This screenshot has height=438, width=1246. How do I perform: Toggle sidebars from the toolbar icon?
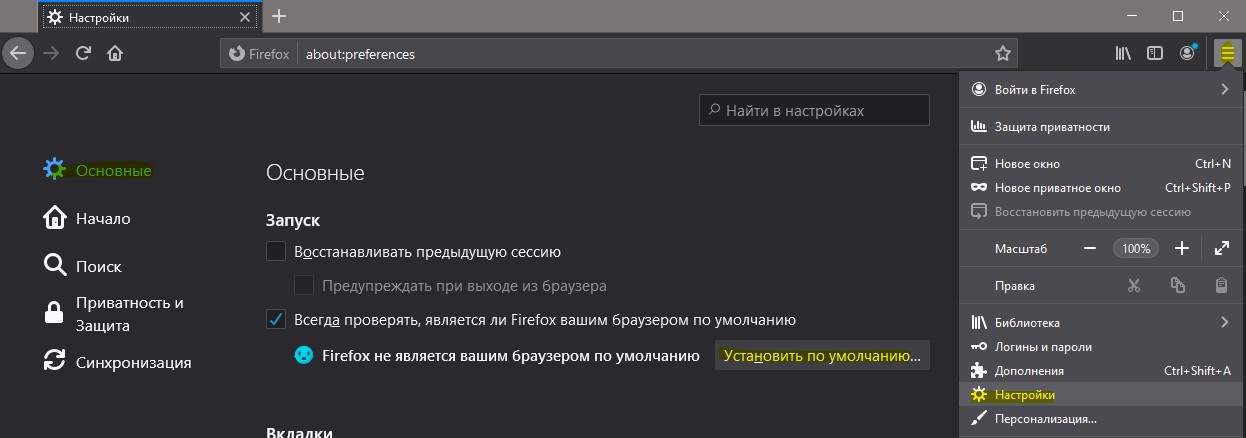pyautogui.click(x=1155, y=53)
